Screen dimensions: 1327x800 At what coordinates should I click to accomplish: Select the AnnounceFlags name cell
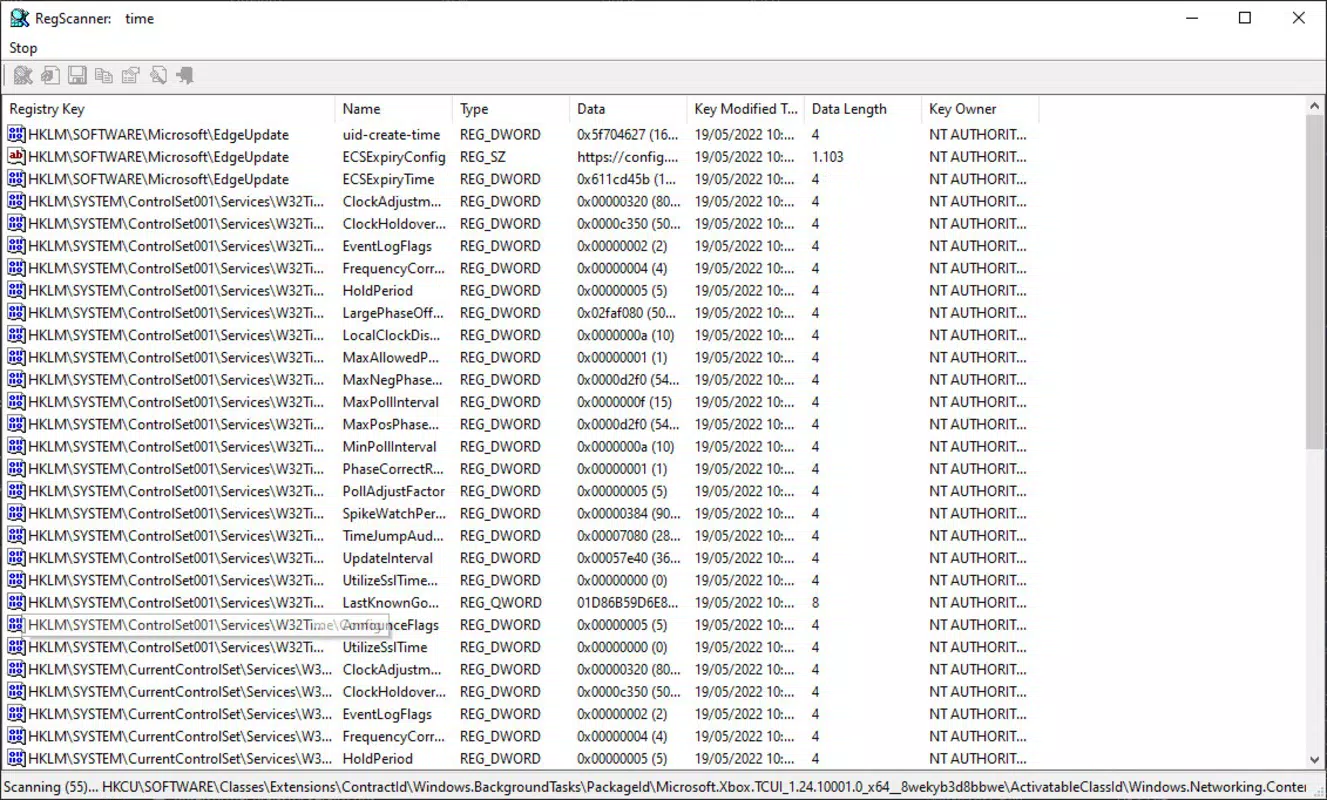[x=390, y=625]
